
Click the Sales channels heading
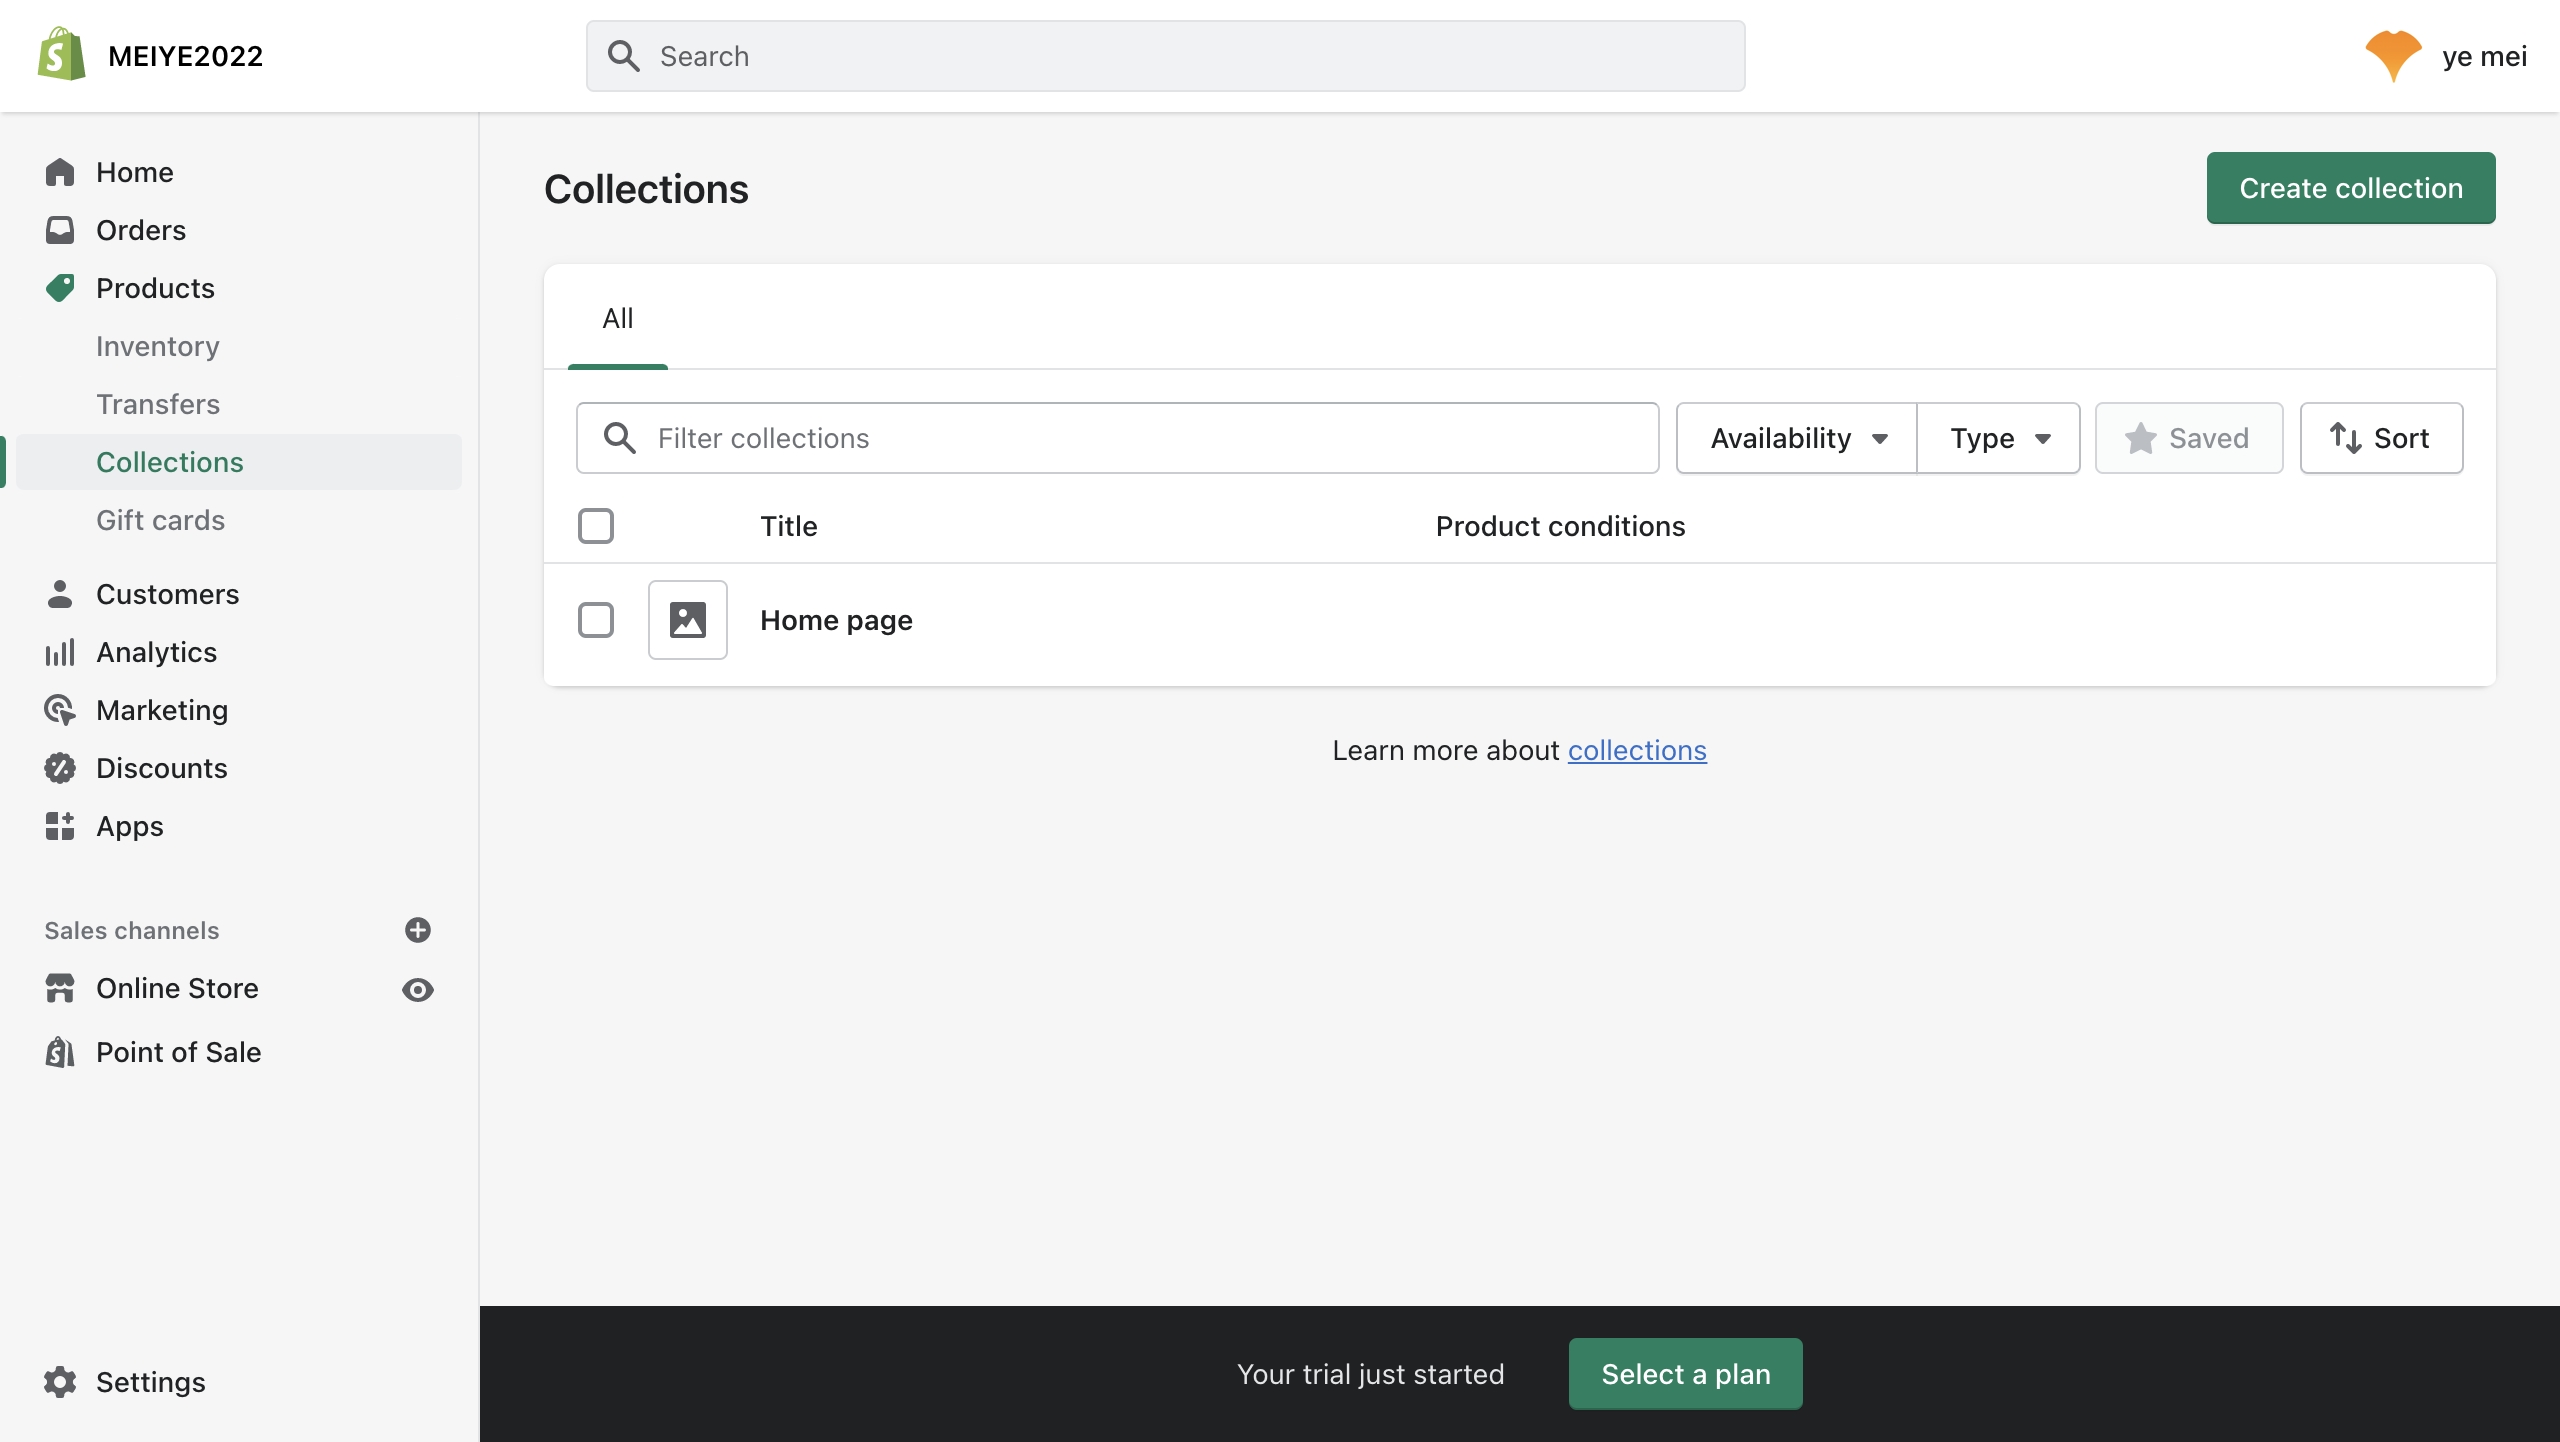[132, 930]
